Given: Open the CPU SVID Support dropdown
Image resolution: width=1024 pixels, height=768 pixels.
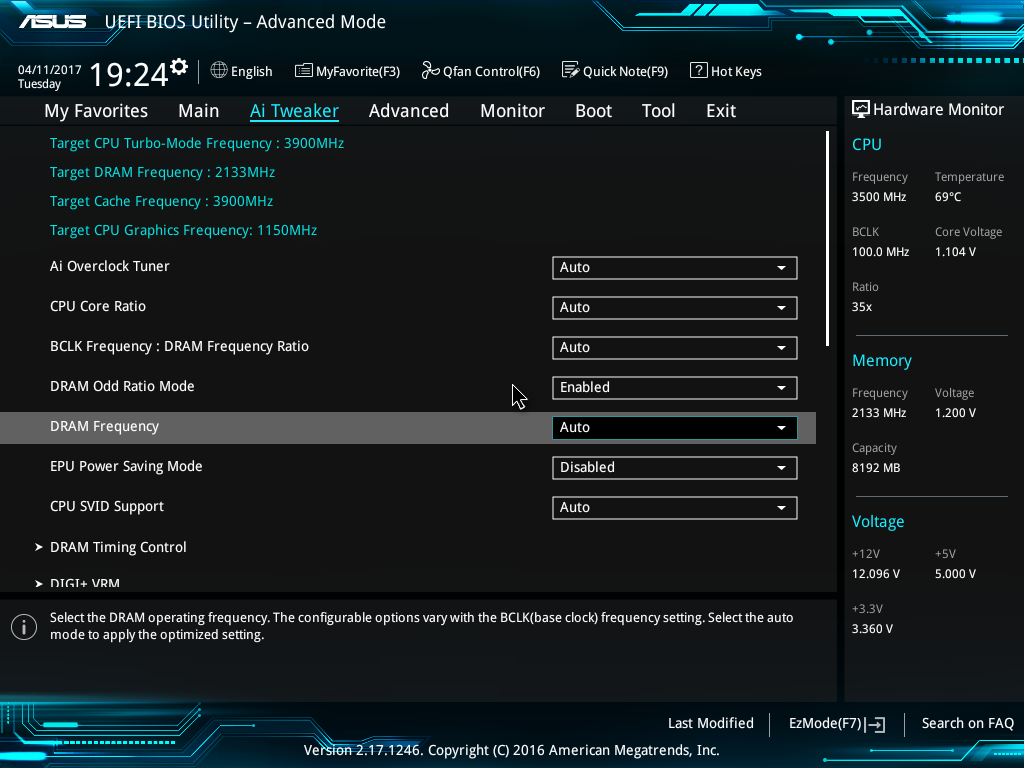Looking at the screenshot, I should [x=674, y=507].
